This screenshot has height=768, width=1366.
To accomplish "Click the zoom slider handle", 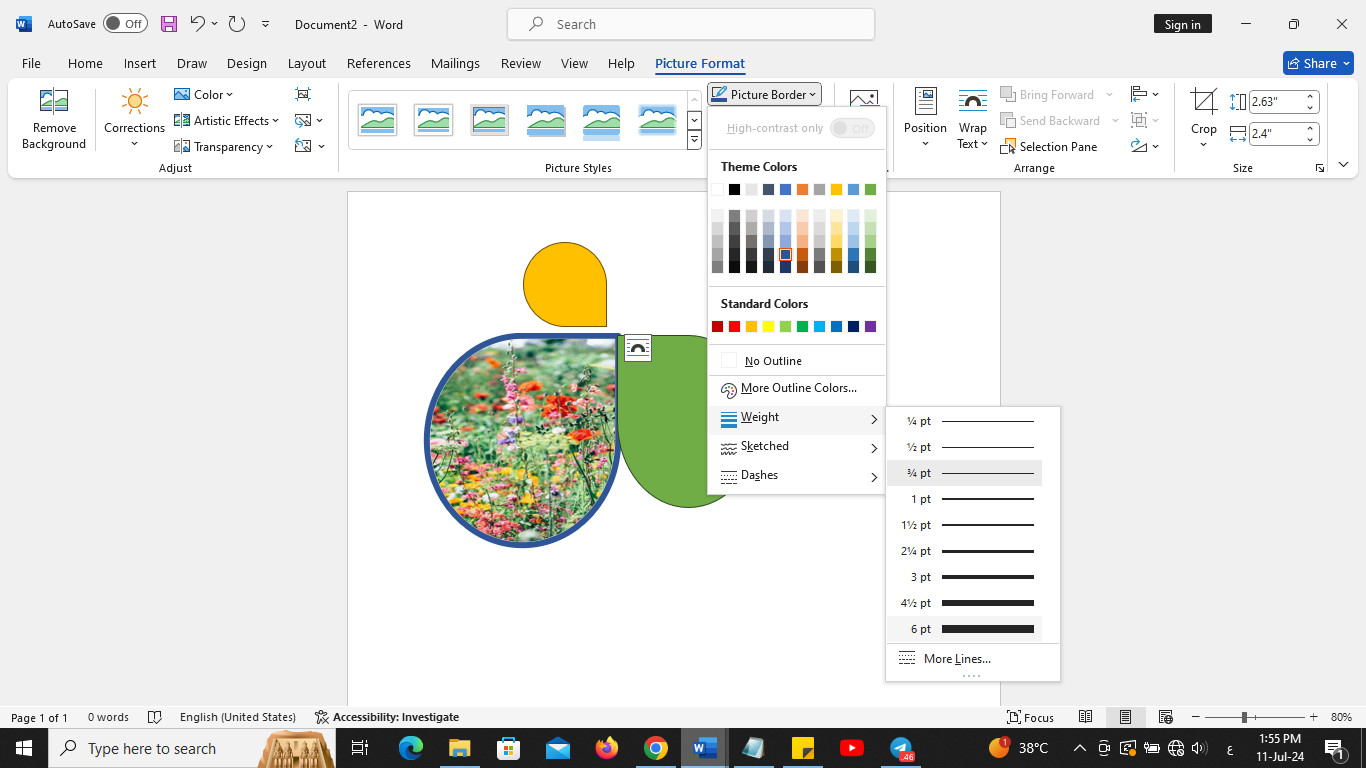I will pos(1244,717).
